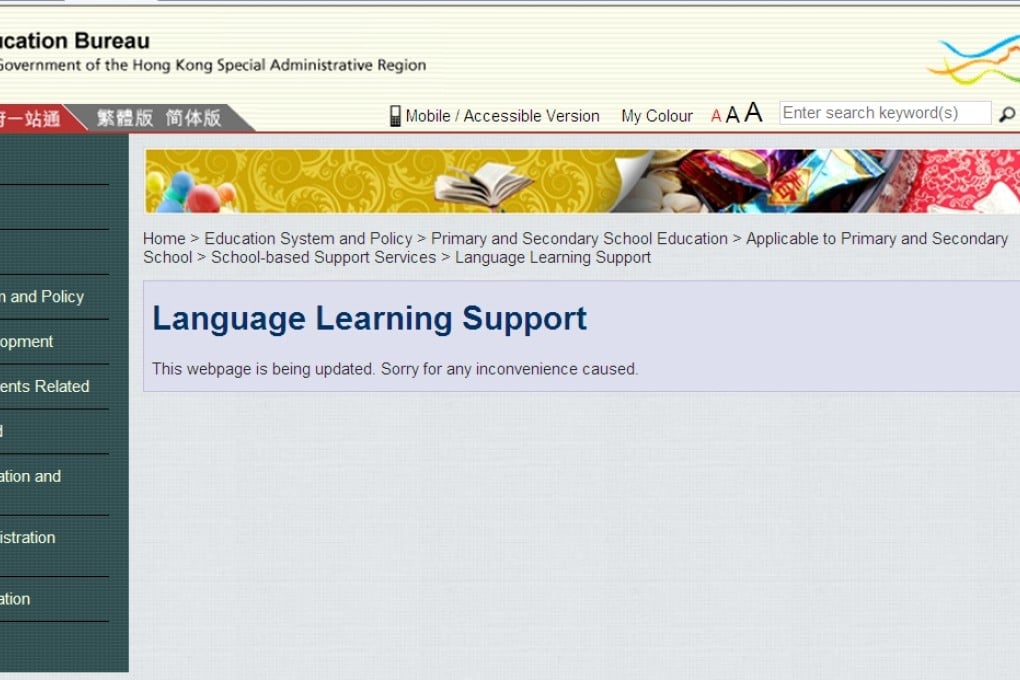Select the largest "A" text size
The height and width of the screenshot is (680, 1020).
pyautogui.click(x=753, y=111)
